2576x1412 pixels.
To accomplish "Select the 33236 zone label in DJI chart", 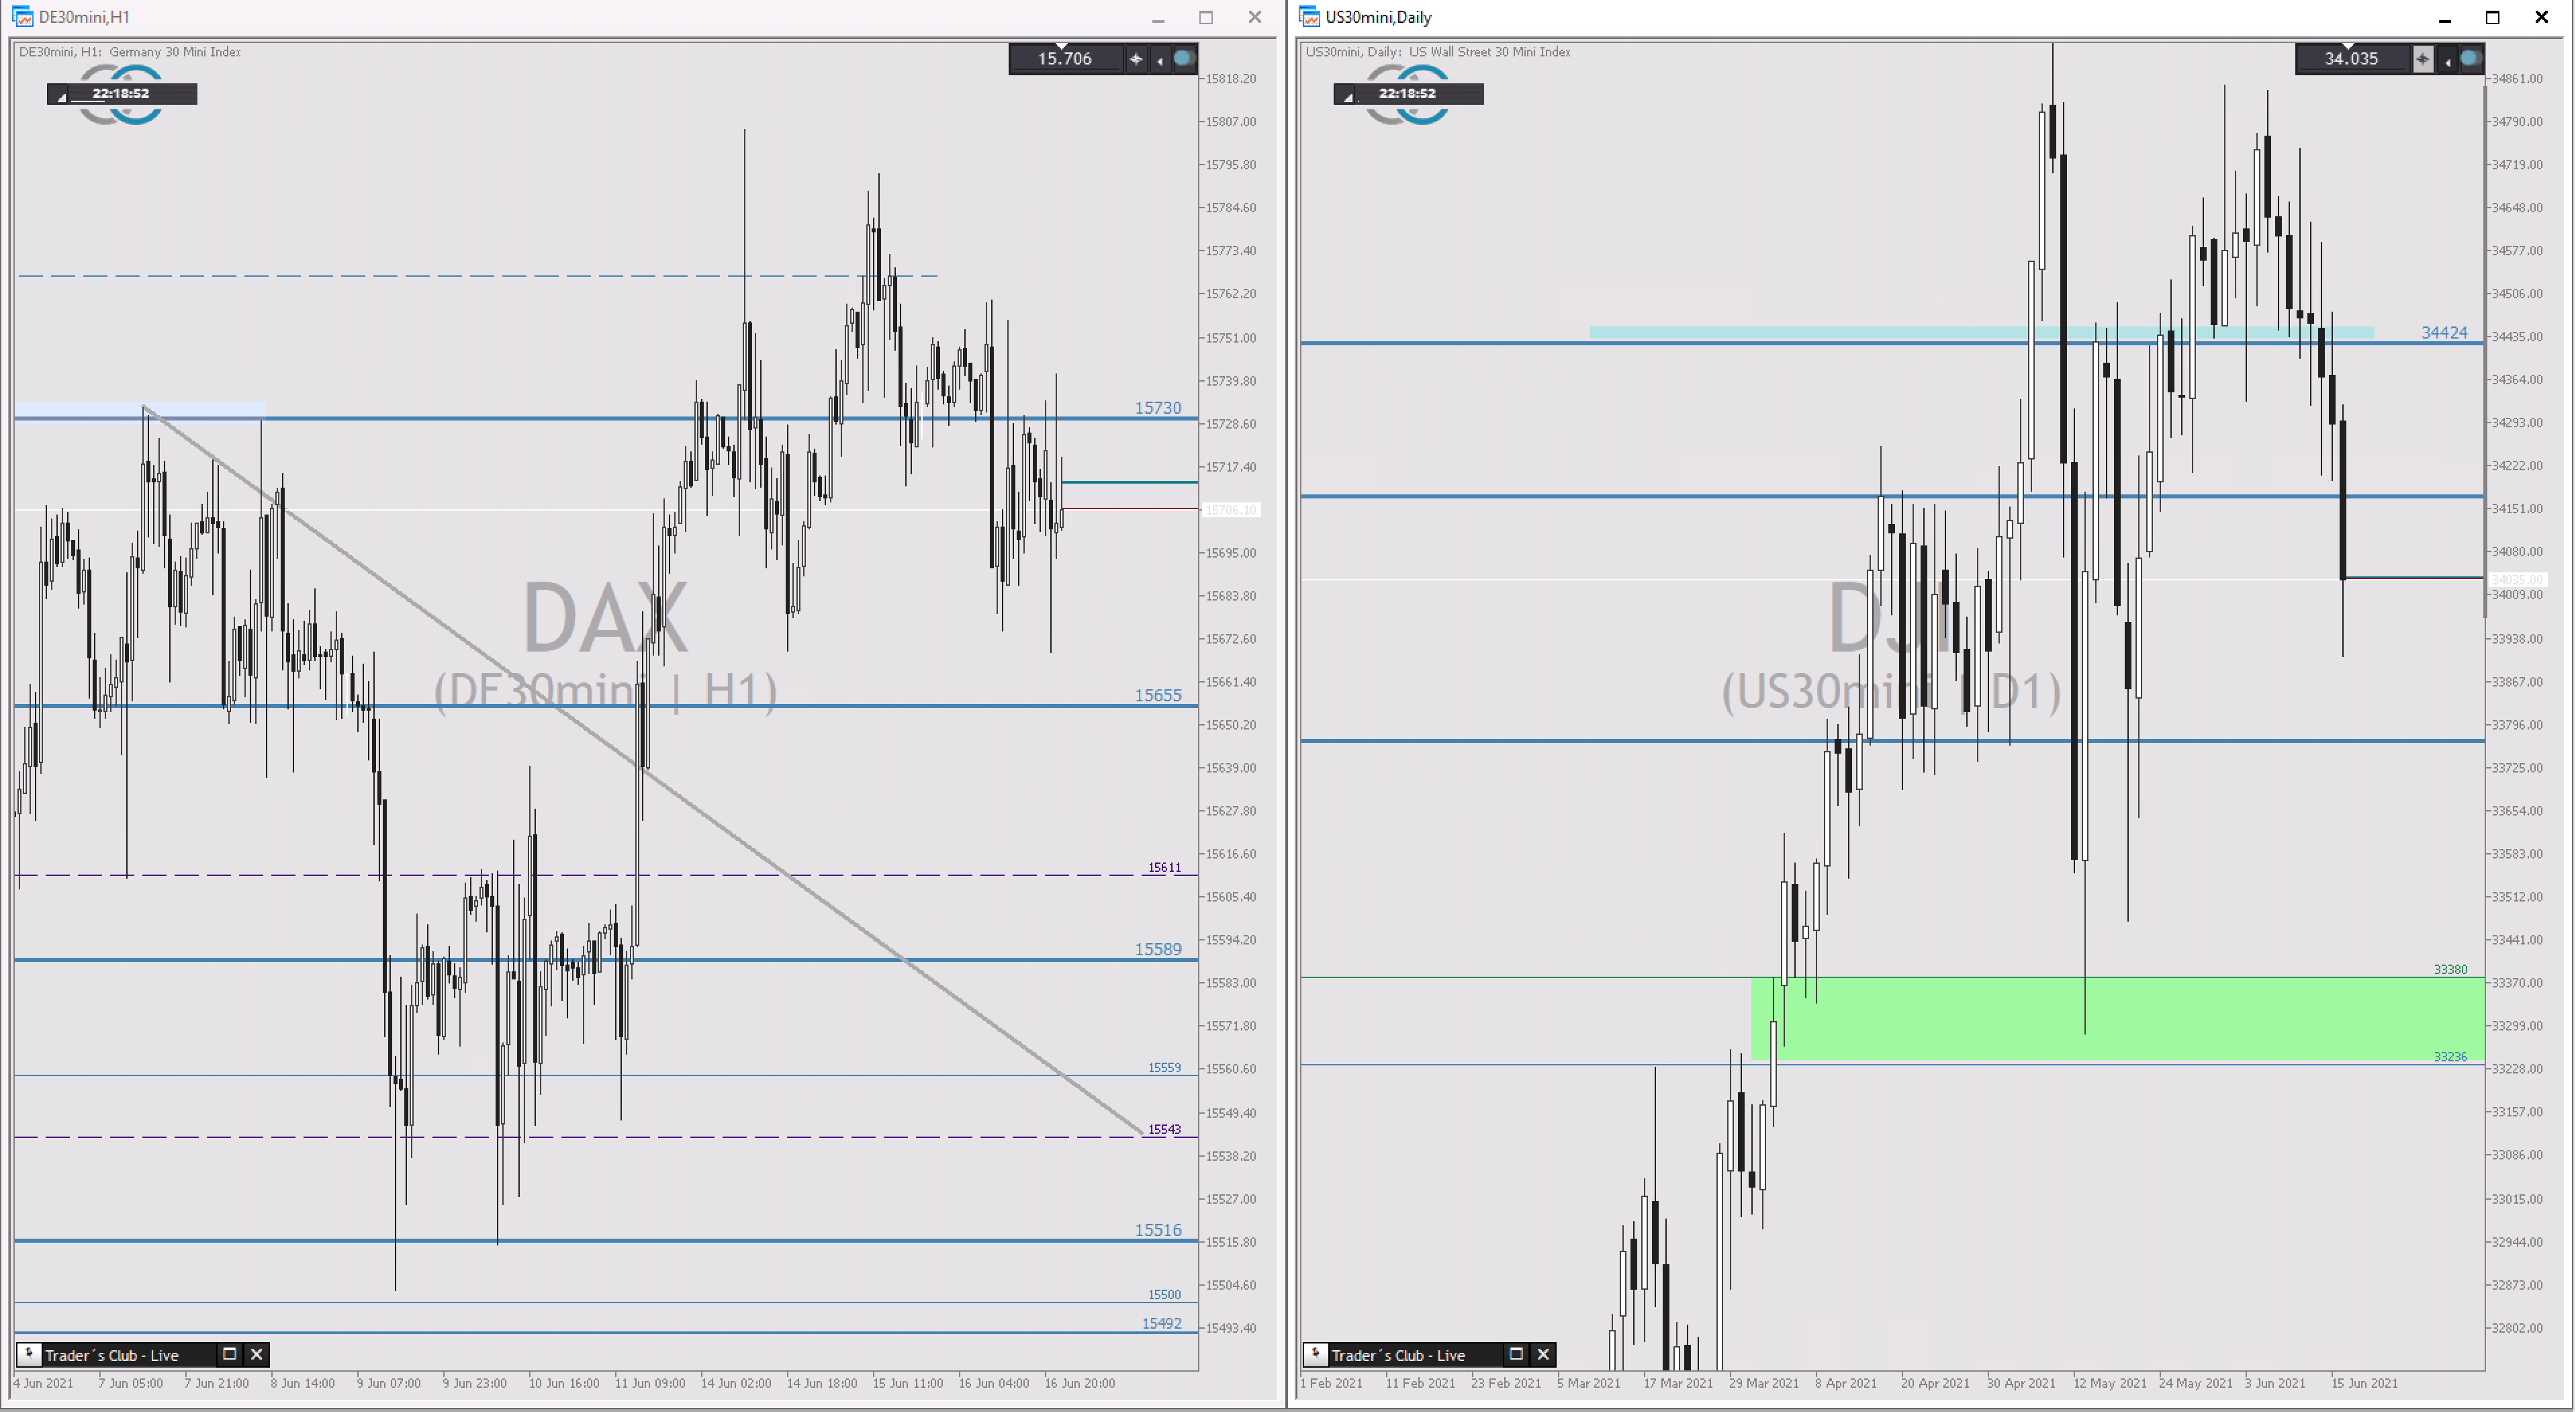I will [x=2450, y=1056].
